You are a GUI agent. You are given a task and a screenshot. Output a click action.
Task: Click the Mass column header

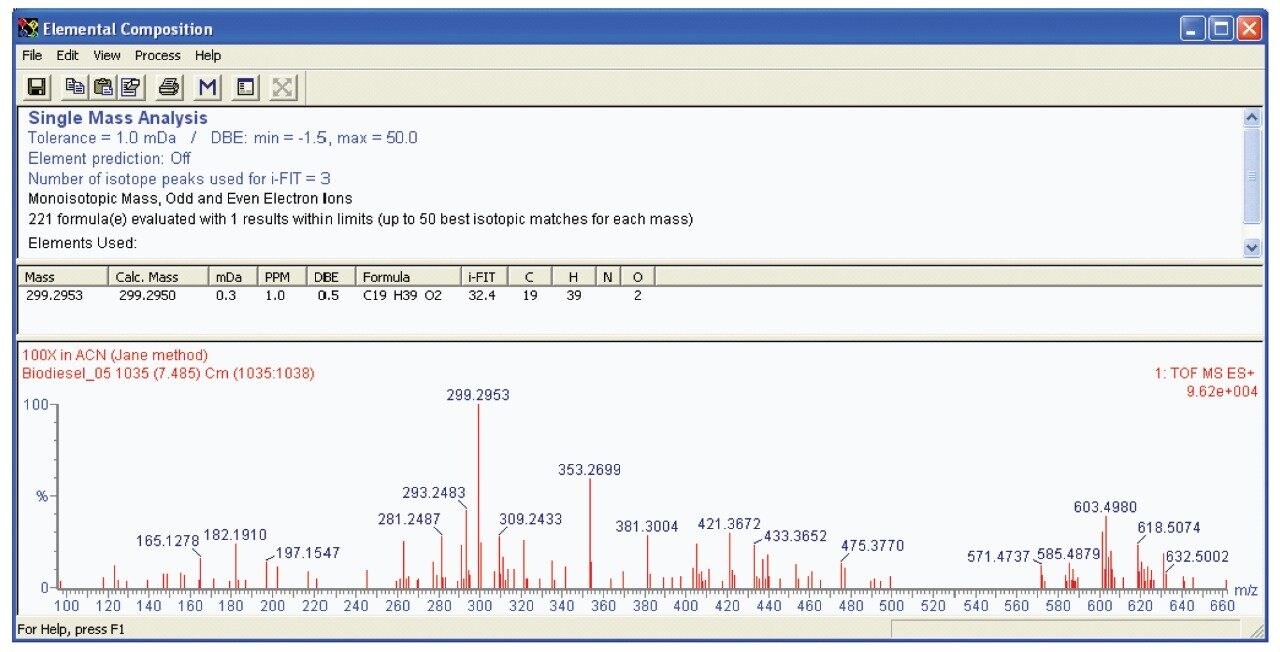tap(63, 277)
